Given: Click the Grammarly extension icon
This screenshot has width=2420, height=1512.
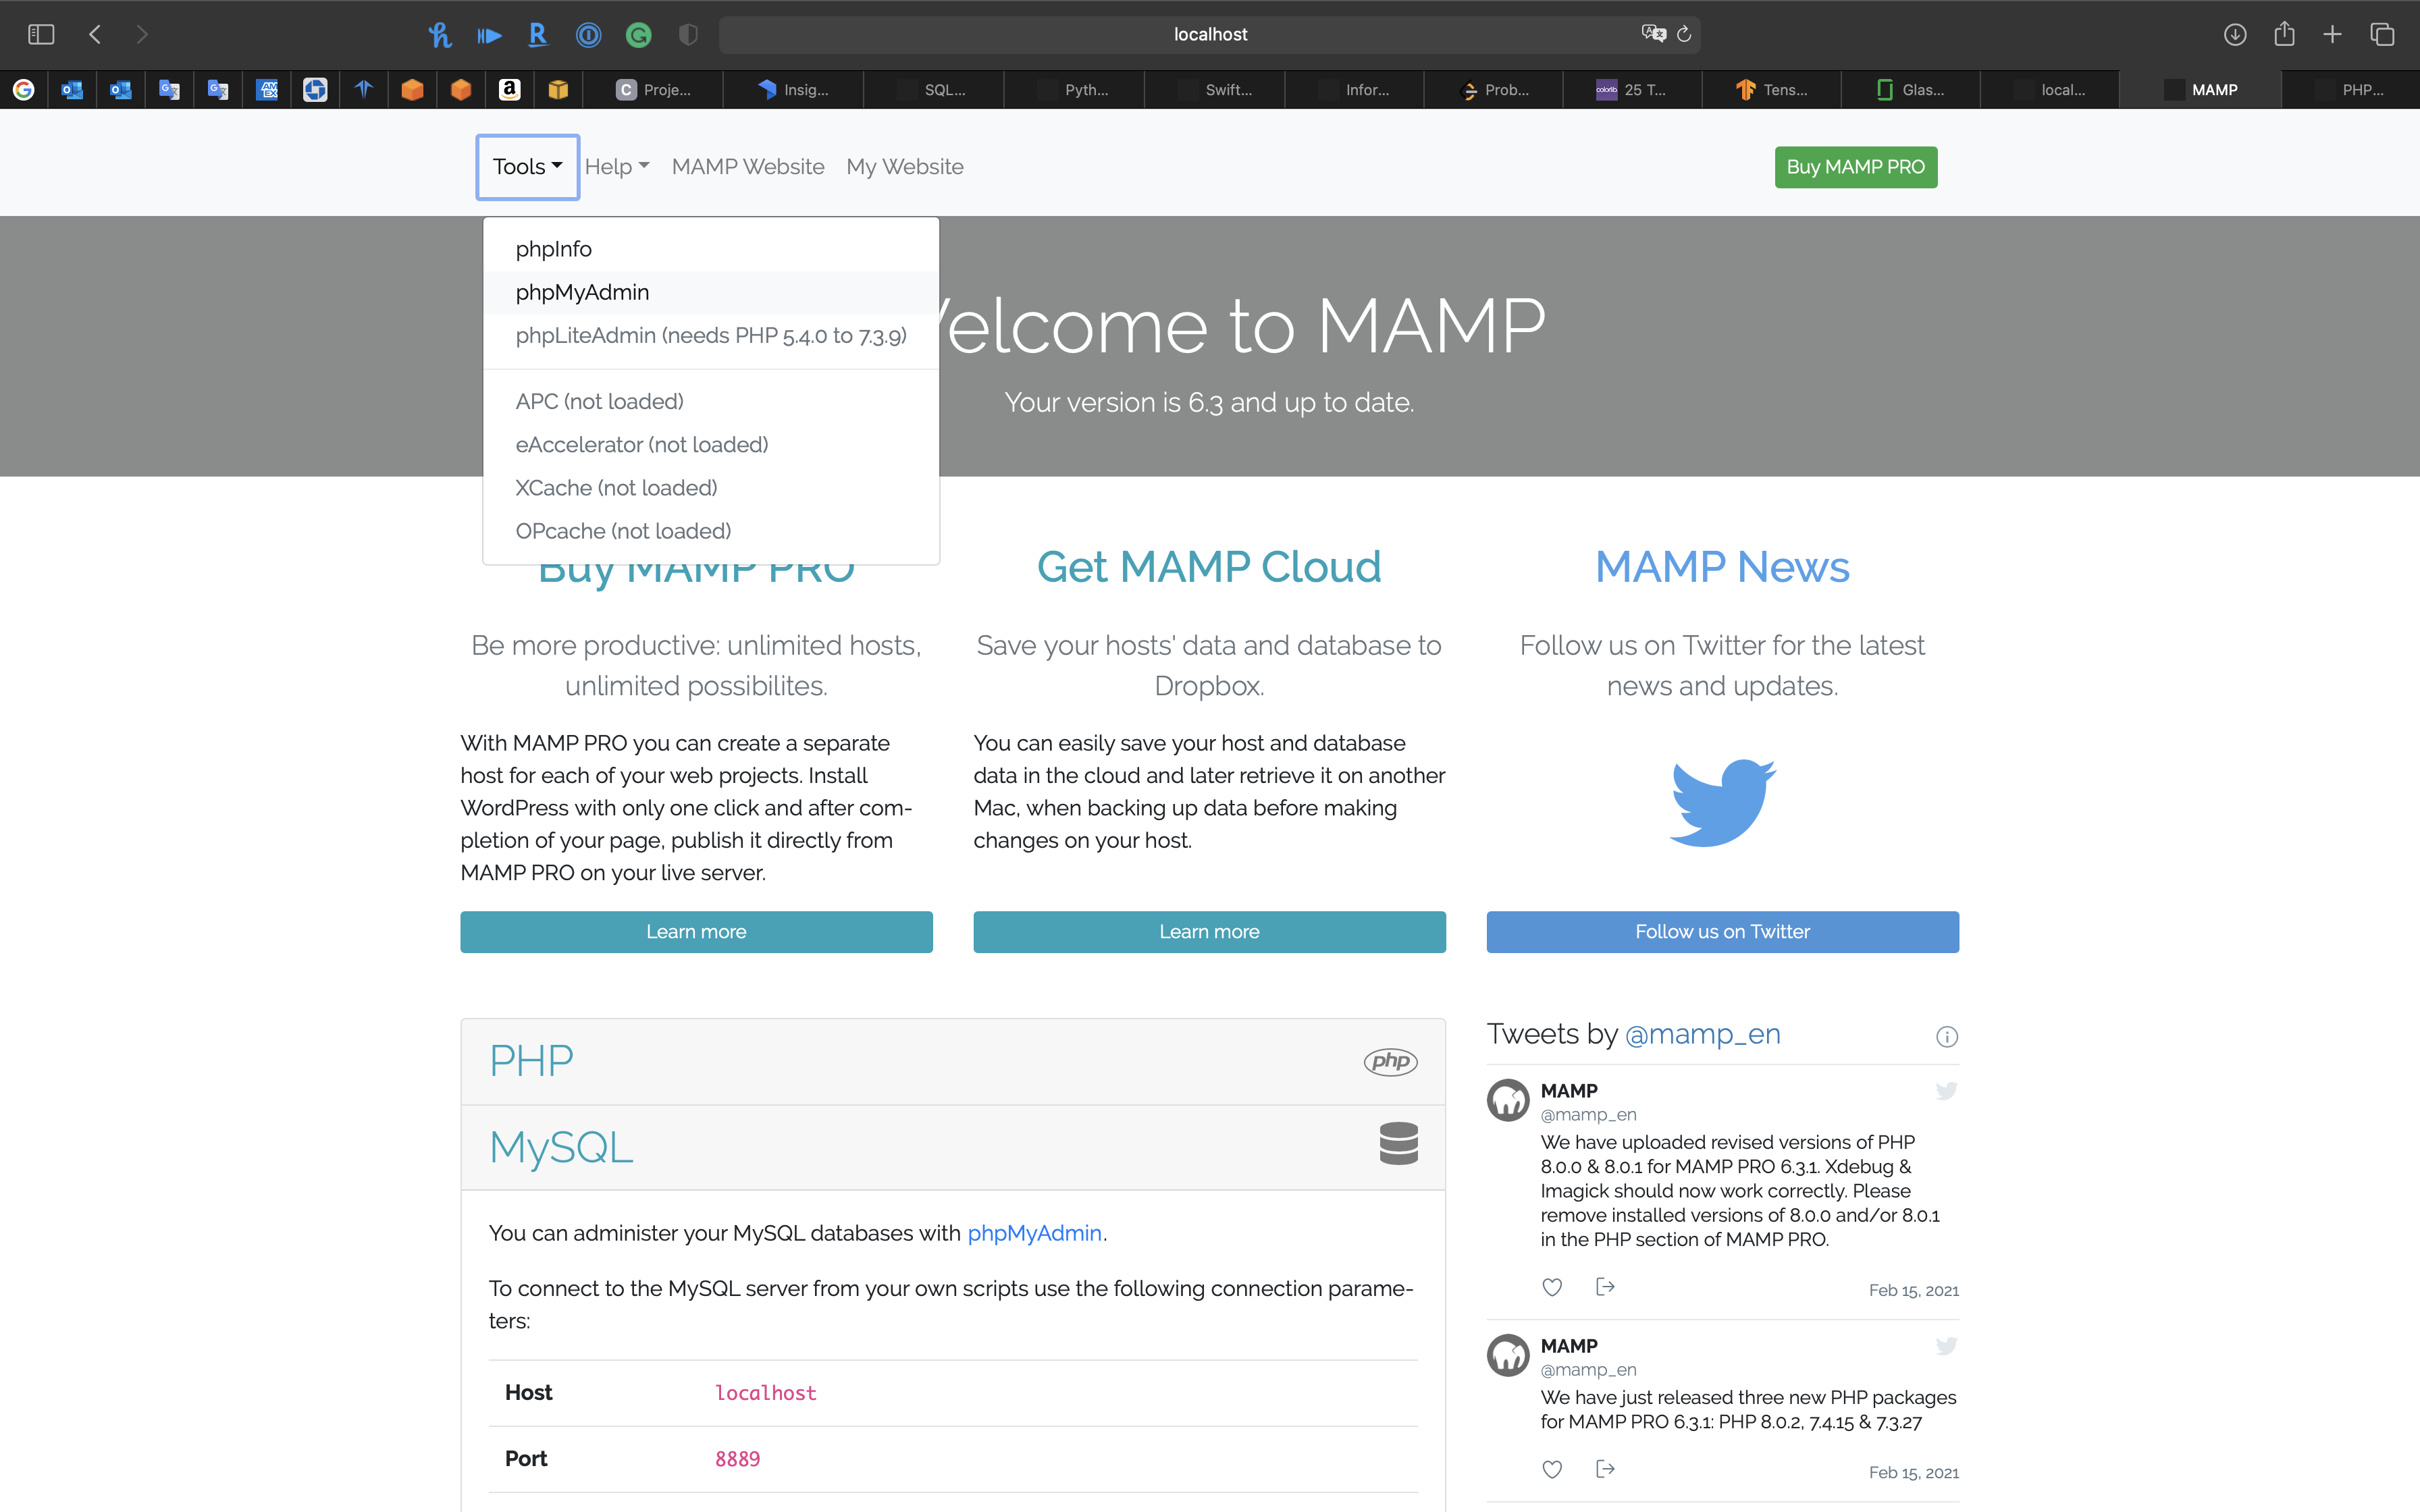Looking at the screenshot, I should (x=638, y=35).
